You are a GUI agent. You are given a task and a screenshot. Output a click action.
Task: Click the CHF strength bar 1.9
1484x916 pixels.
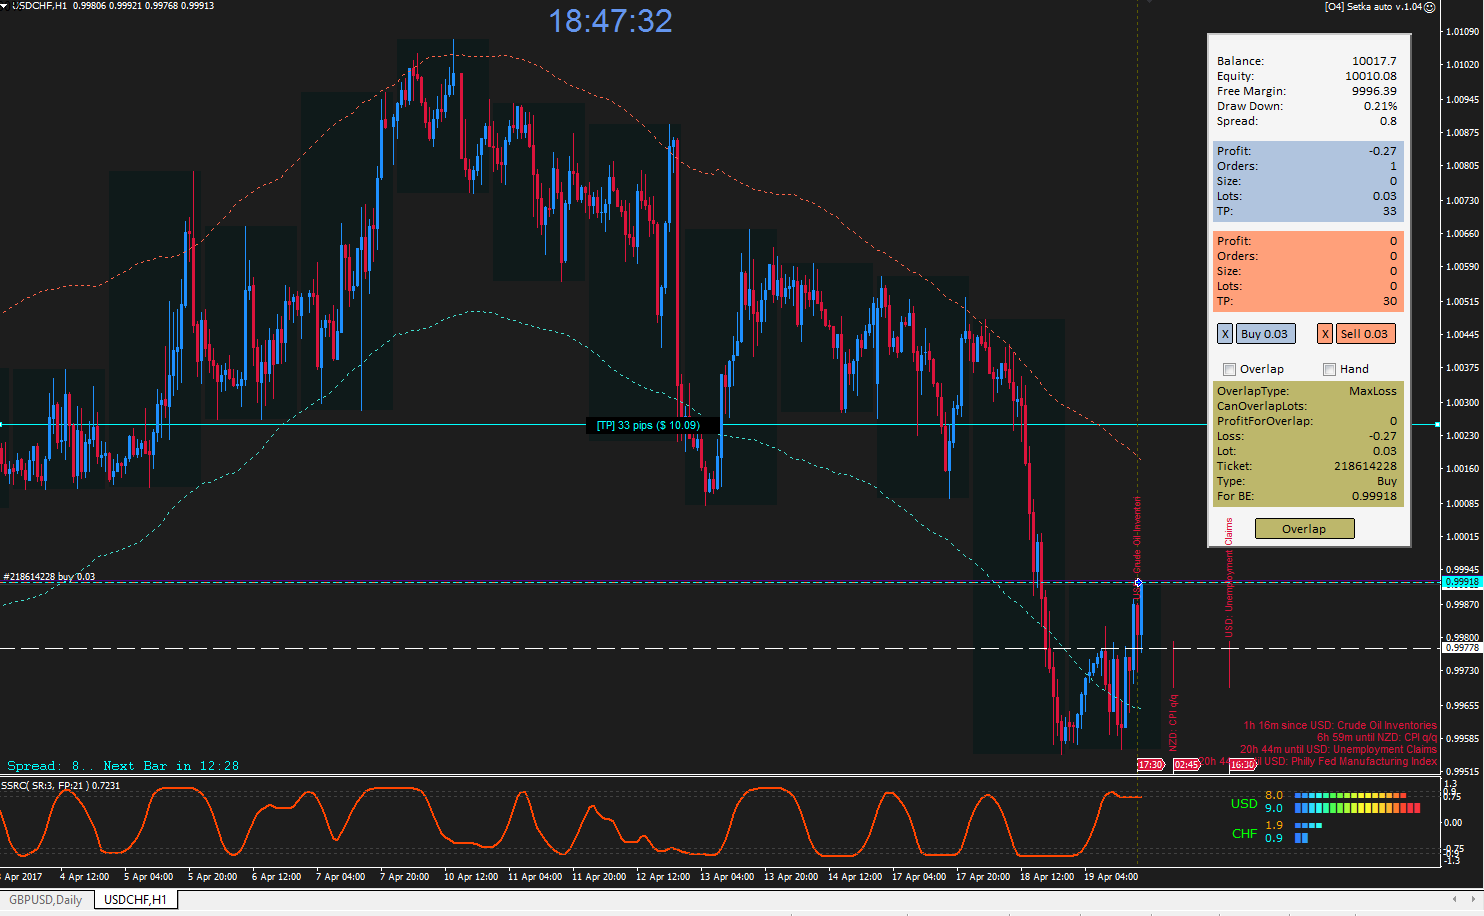(x=1308, y=826)
